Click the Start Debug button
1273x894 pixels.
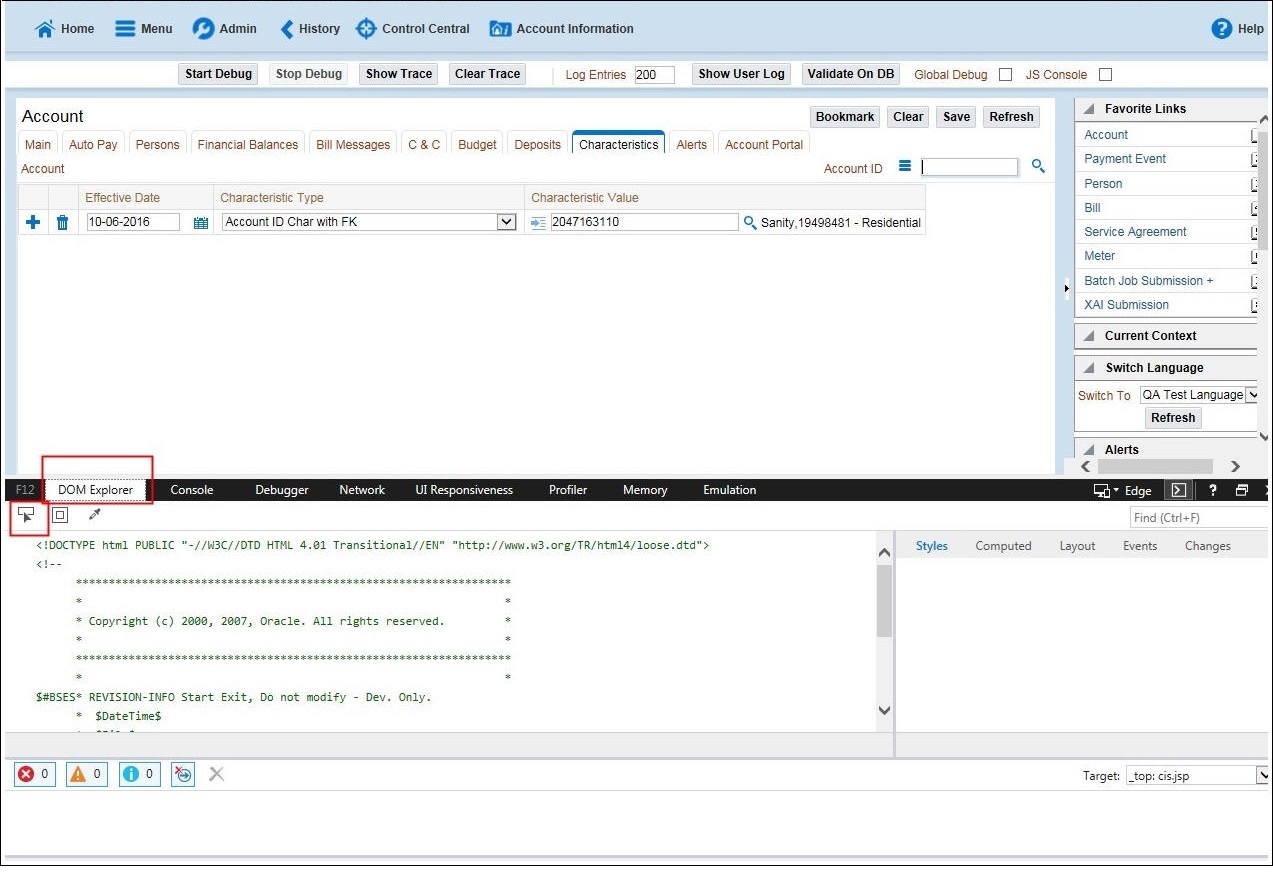pos(217,73)
